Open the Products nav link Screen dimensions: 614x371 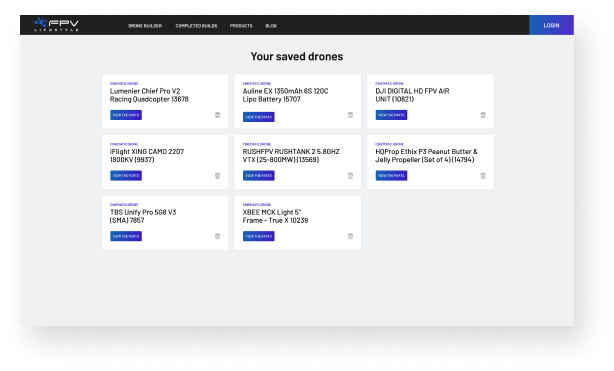[241, 26]
